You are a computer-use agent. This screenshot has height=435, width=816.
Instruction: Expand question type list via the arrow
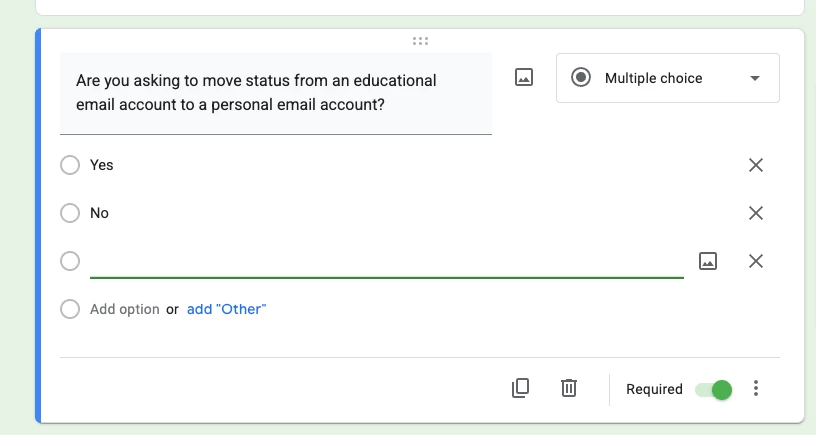pyautogui.click(x=755, y=79)
